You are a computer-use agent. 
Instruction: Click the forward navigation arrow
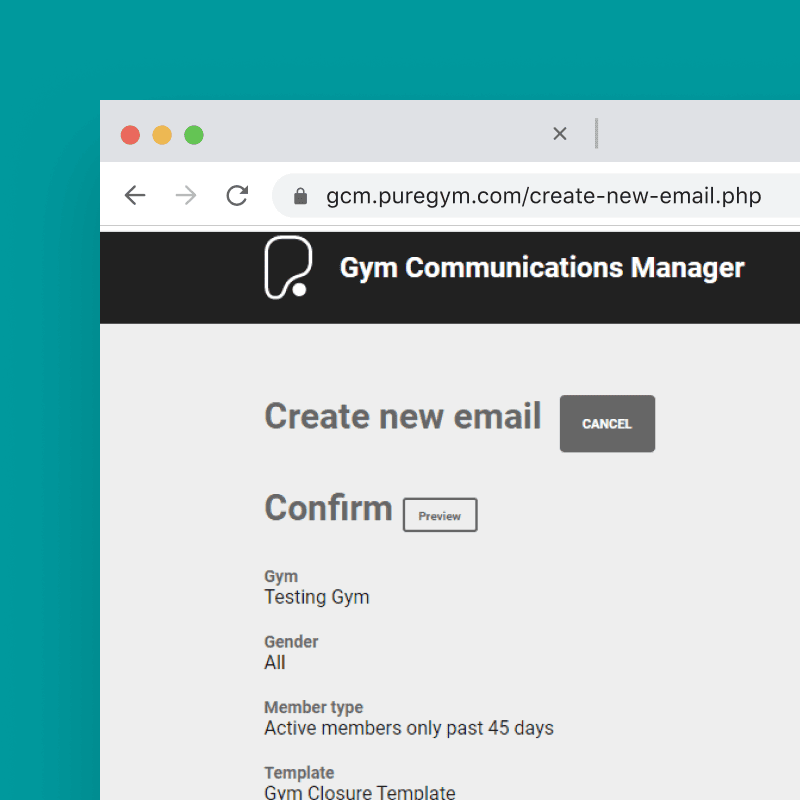[186, 196]
